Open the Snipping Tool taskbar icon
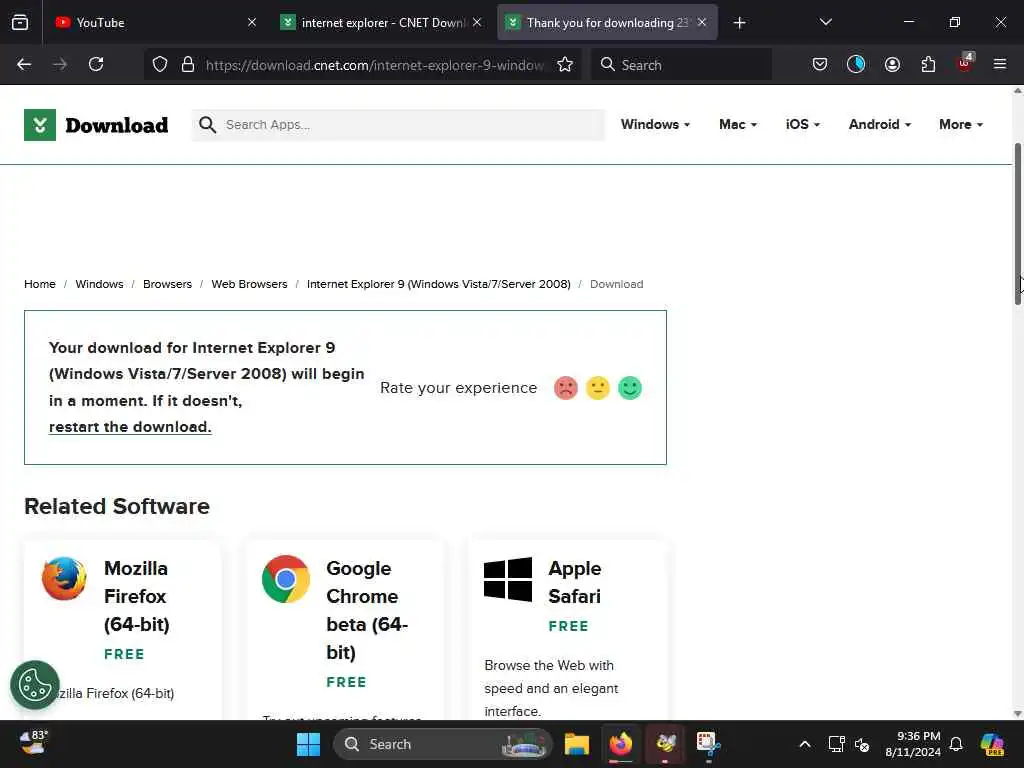The image size is (1024, 768). (x=709, y=744)
